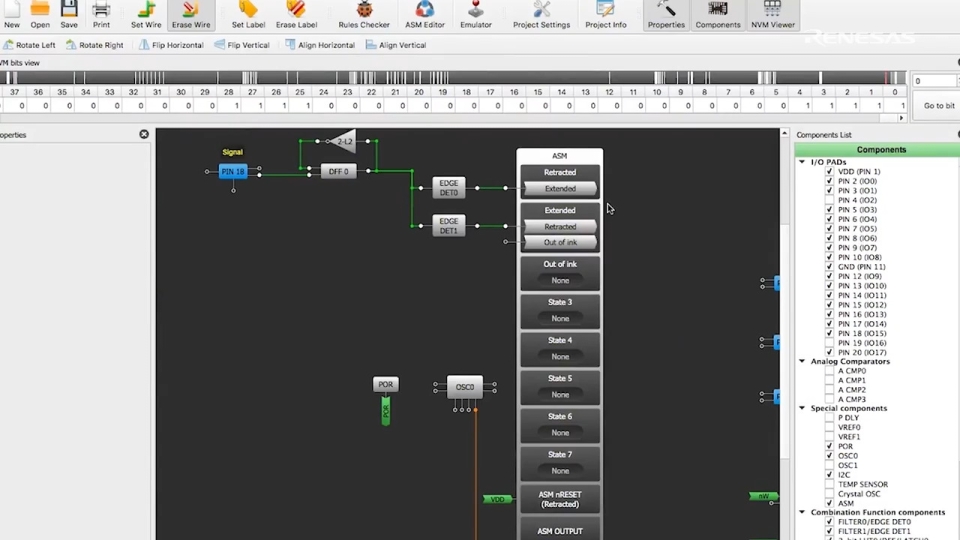This screenshot has height=540, width=960.
Task: Save the project
Action: [69, 15]
